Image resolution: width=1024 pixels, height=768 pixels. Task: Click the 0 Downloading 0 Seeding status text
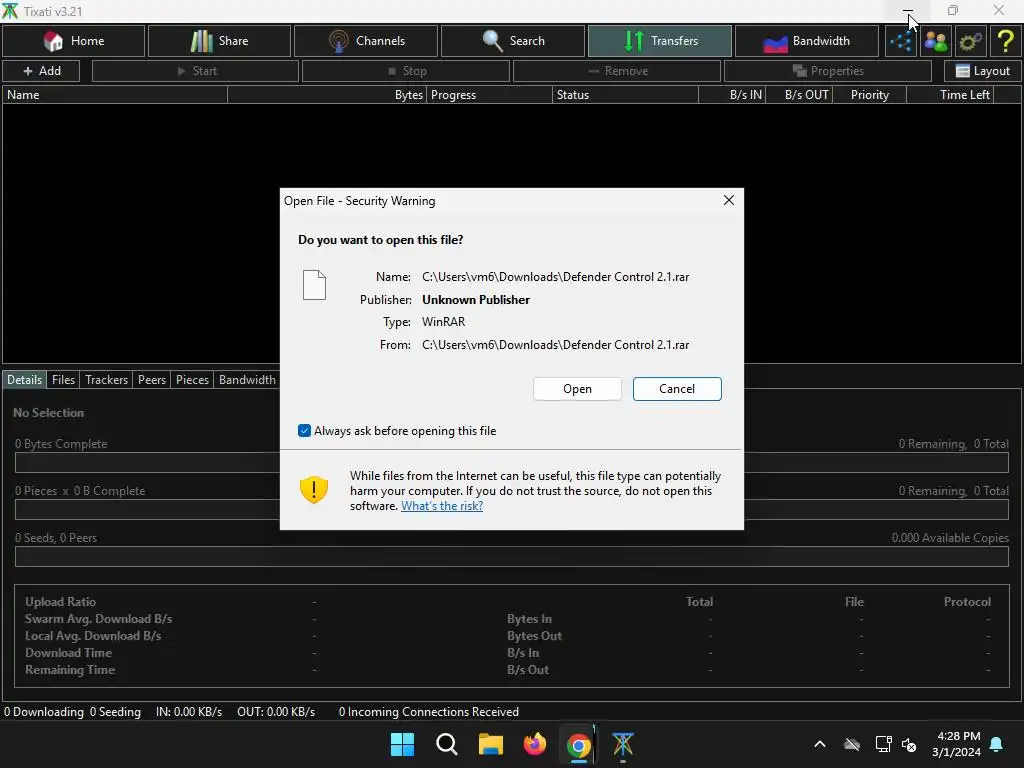click(x=72, y=711)
